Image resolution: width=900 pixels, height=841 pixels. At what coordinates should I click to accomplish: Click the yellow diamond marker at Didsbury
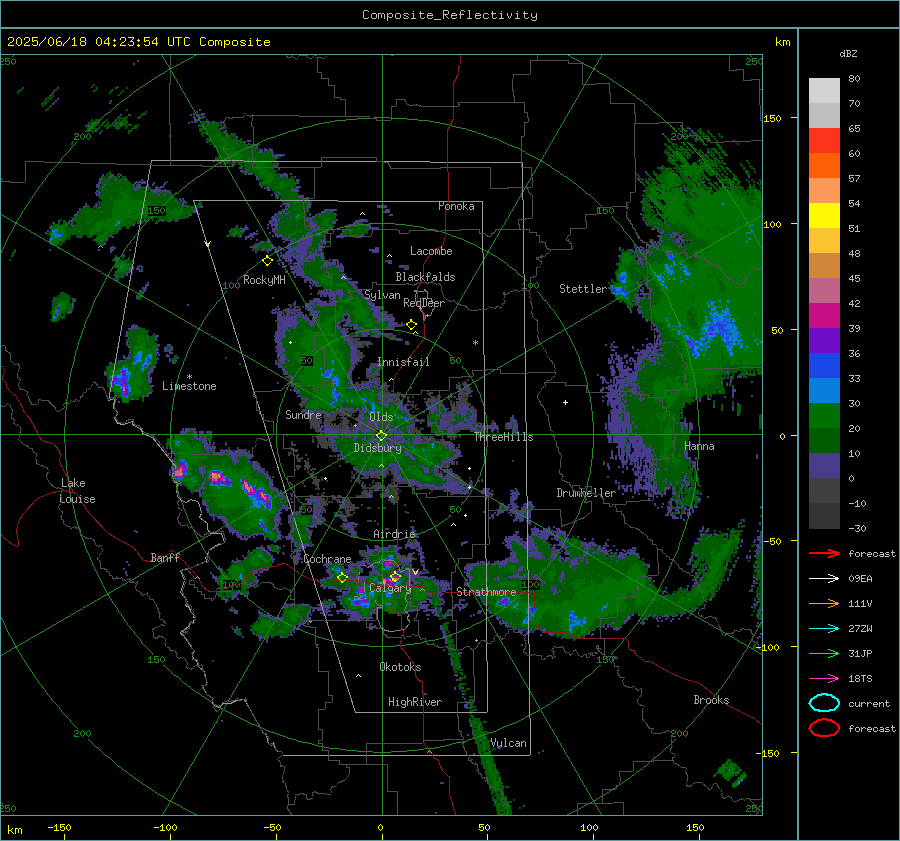pos(381,436)
